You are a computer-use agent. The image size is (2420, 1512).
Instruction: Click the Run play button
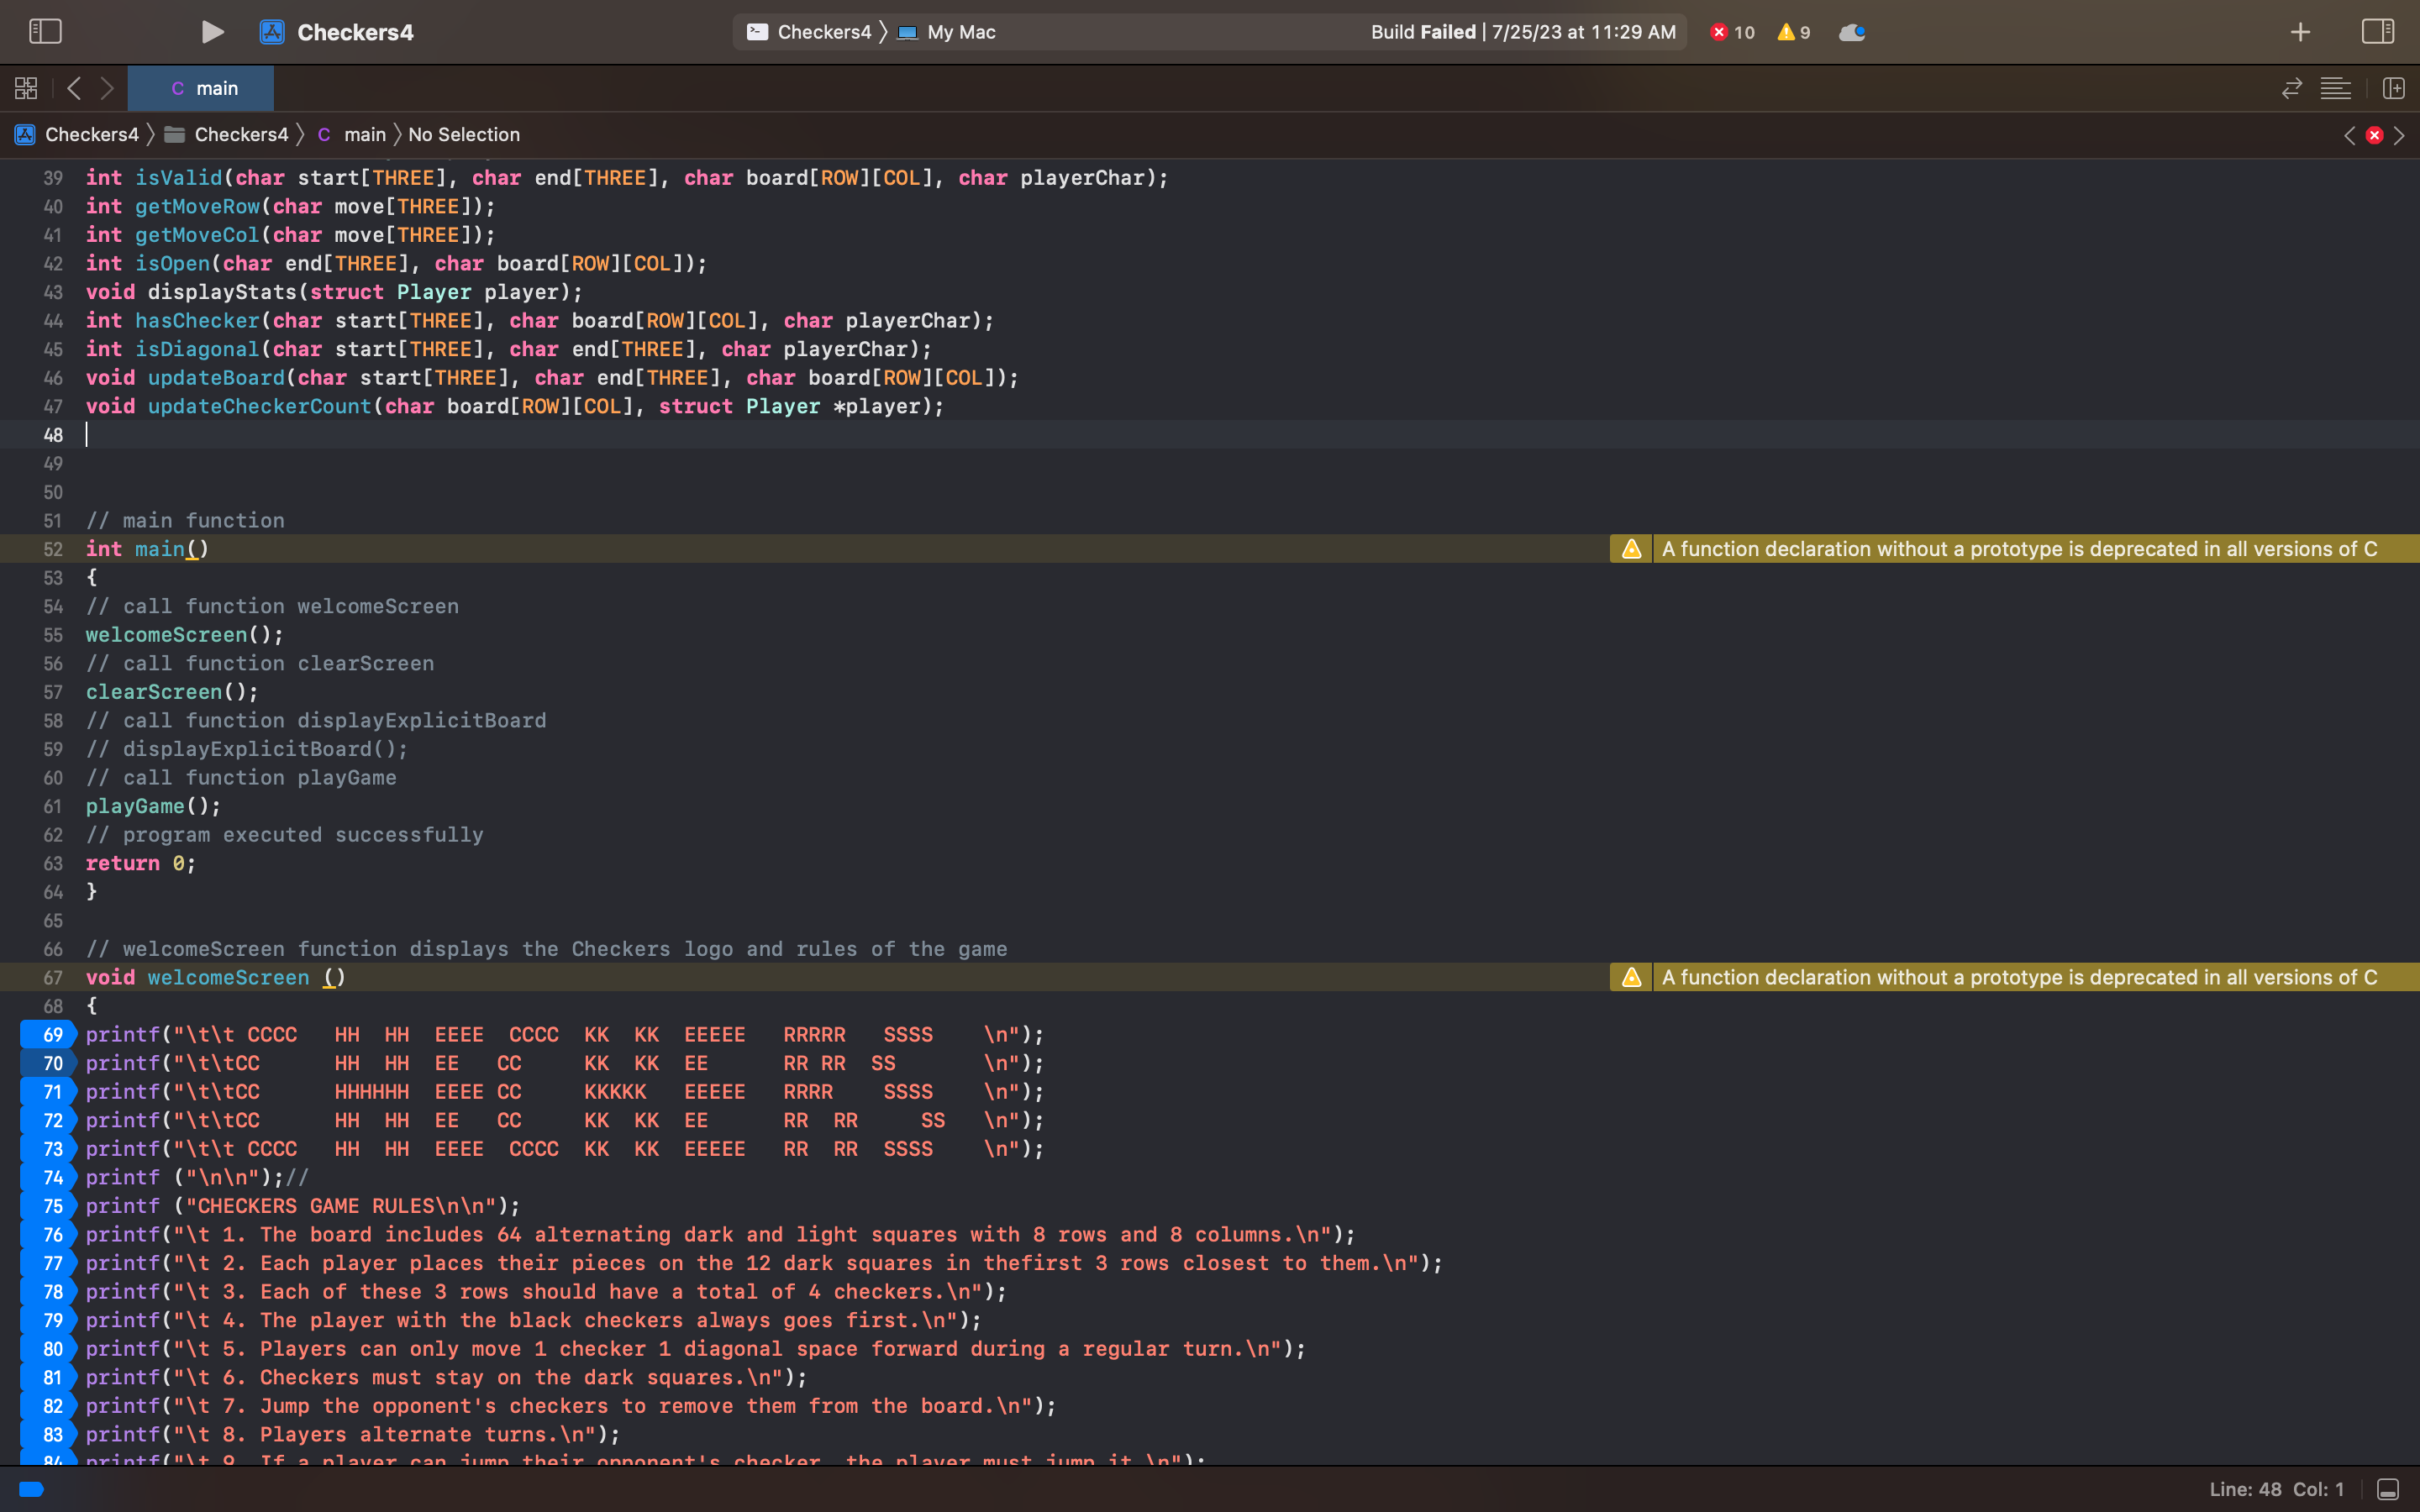pyautogui.click(x=212, y=32)
